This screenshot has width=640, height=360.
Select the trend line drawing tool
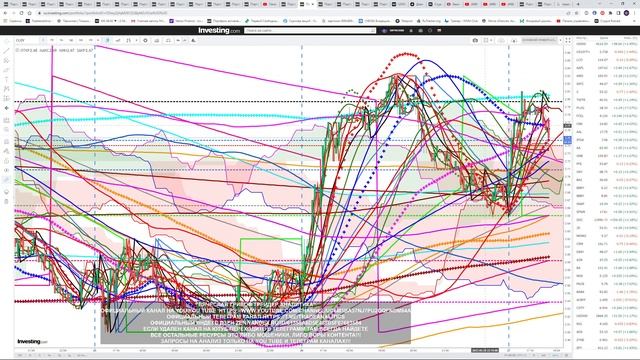pyautogui.click(x=6, y=51)
